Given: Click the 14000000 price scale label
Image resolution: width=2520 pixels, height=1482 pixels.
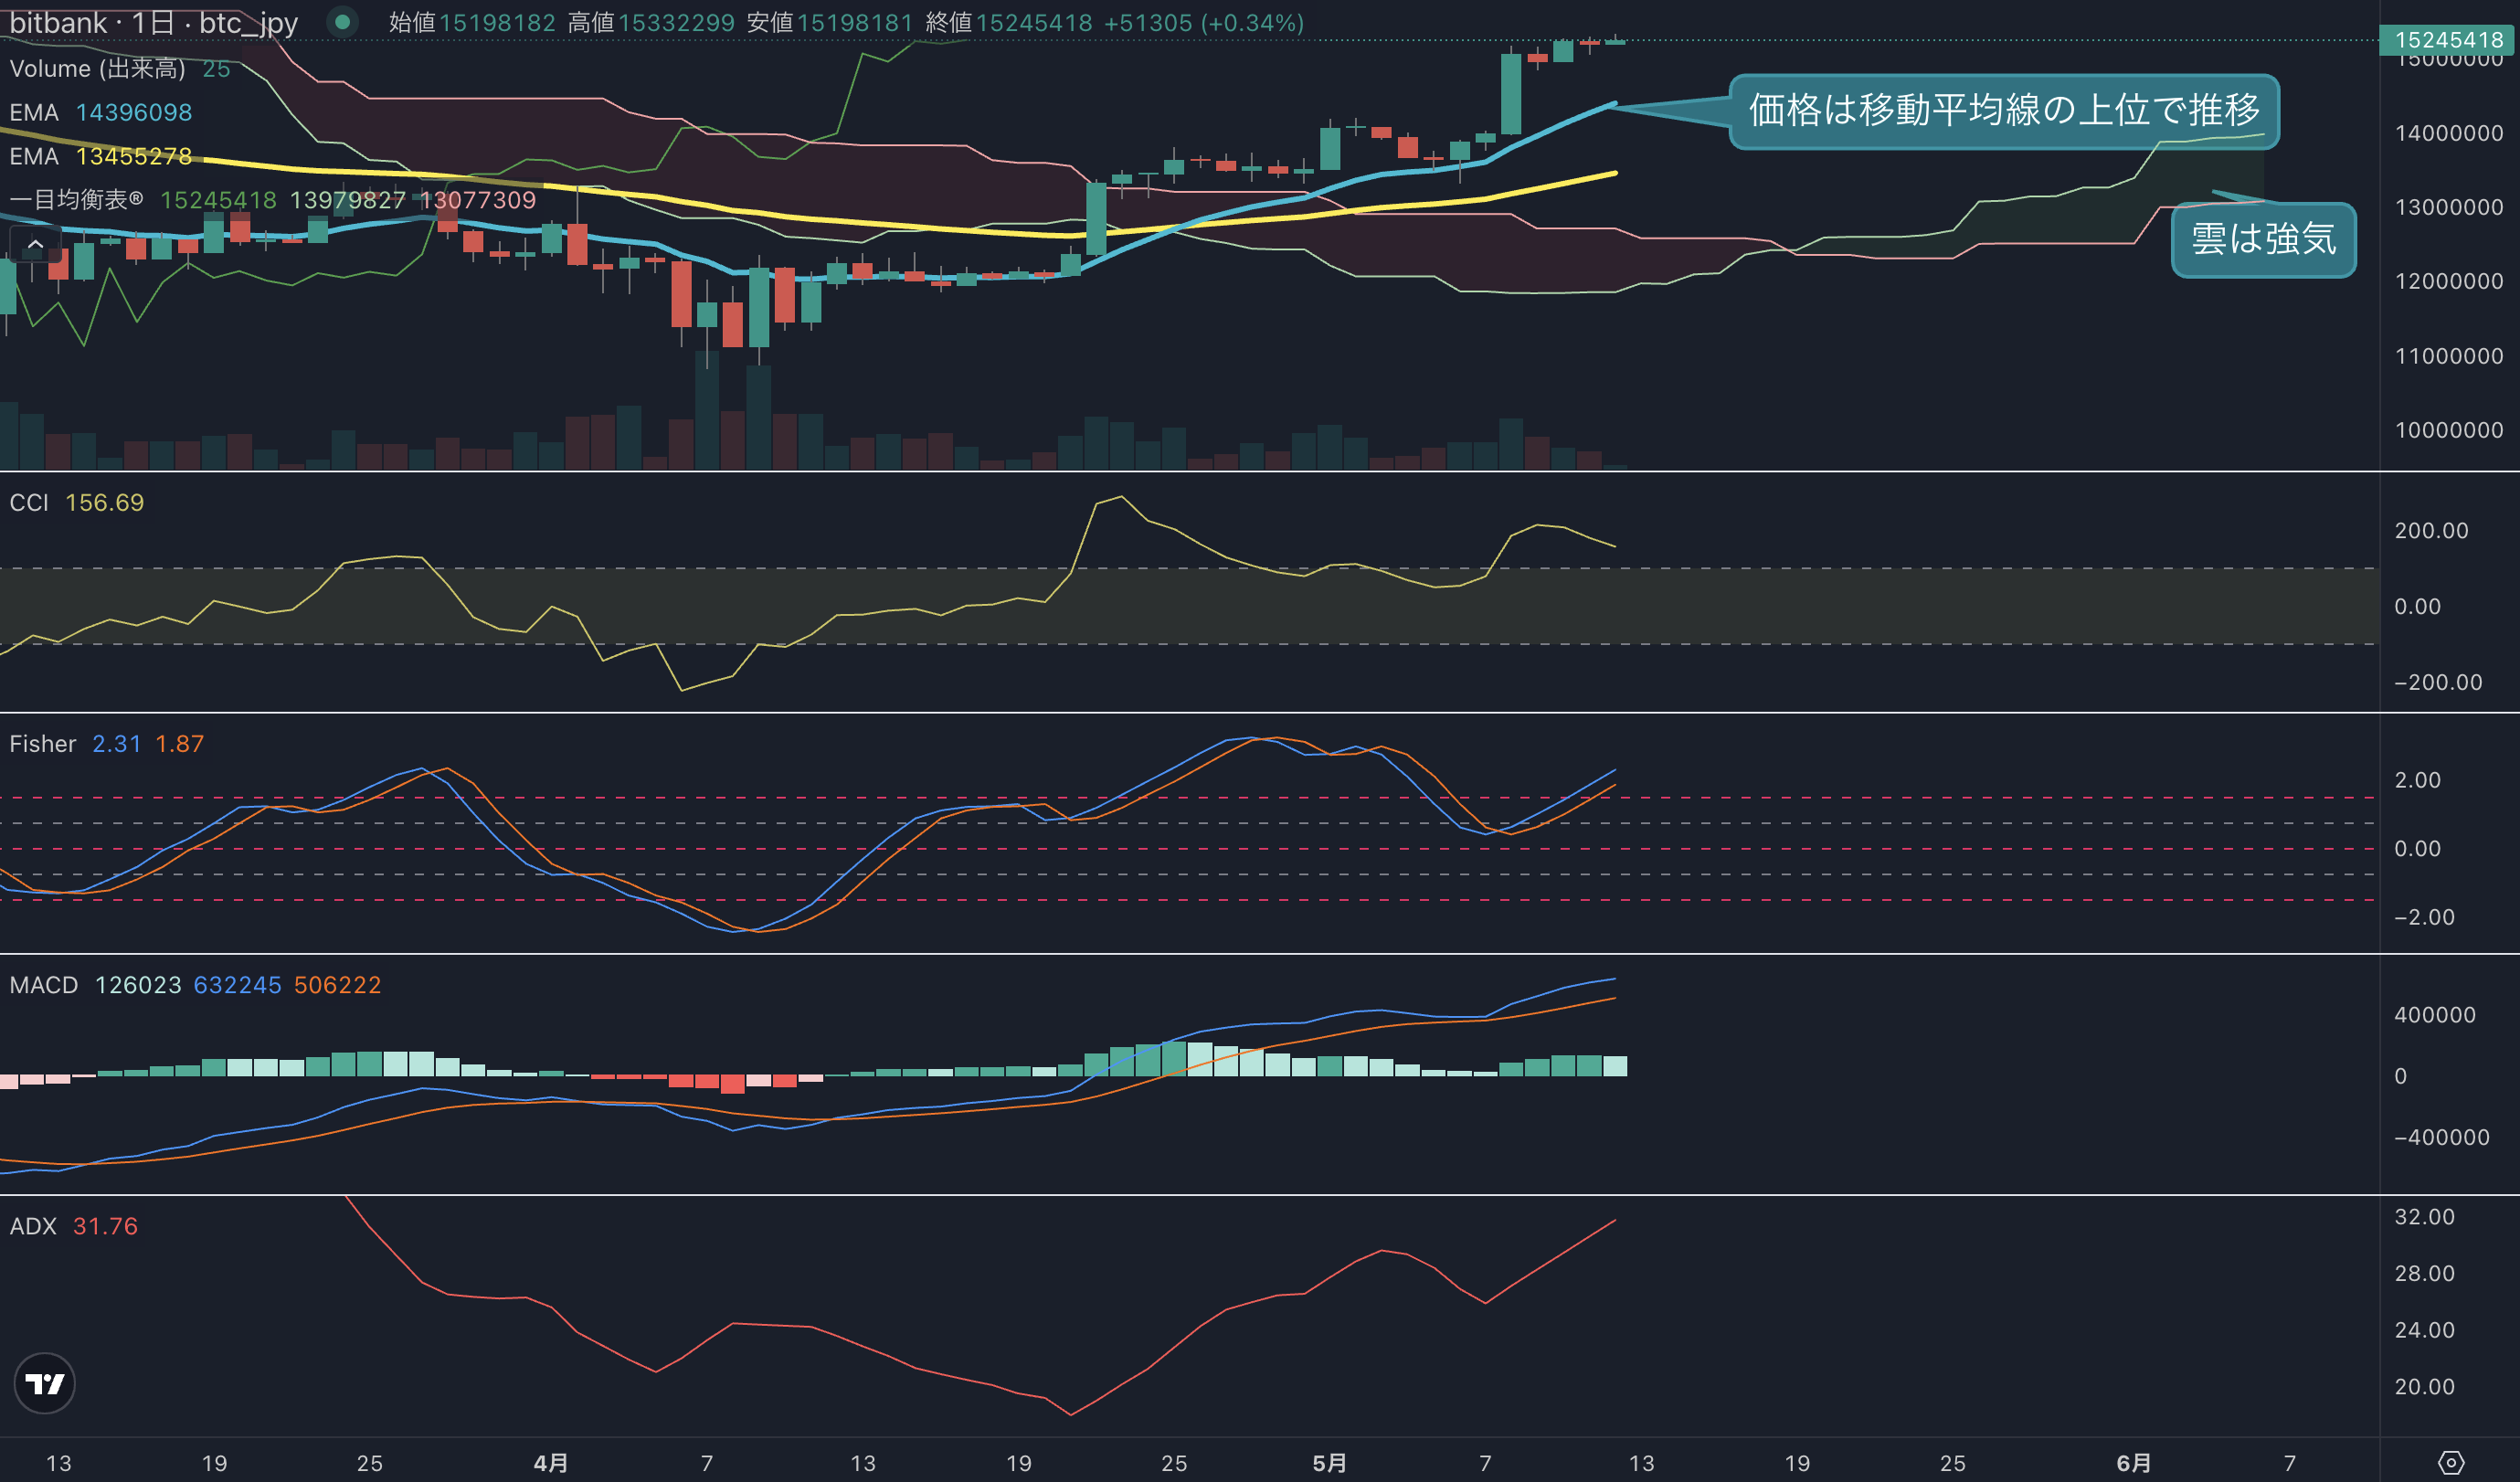Looking at the screenshot, I should coord(2448,133).
